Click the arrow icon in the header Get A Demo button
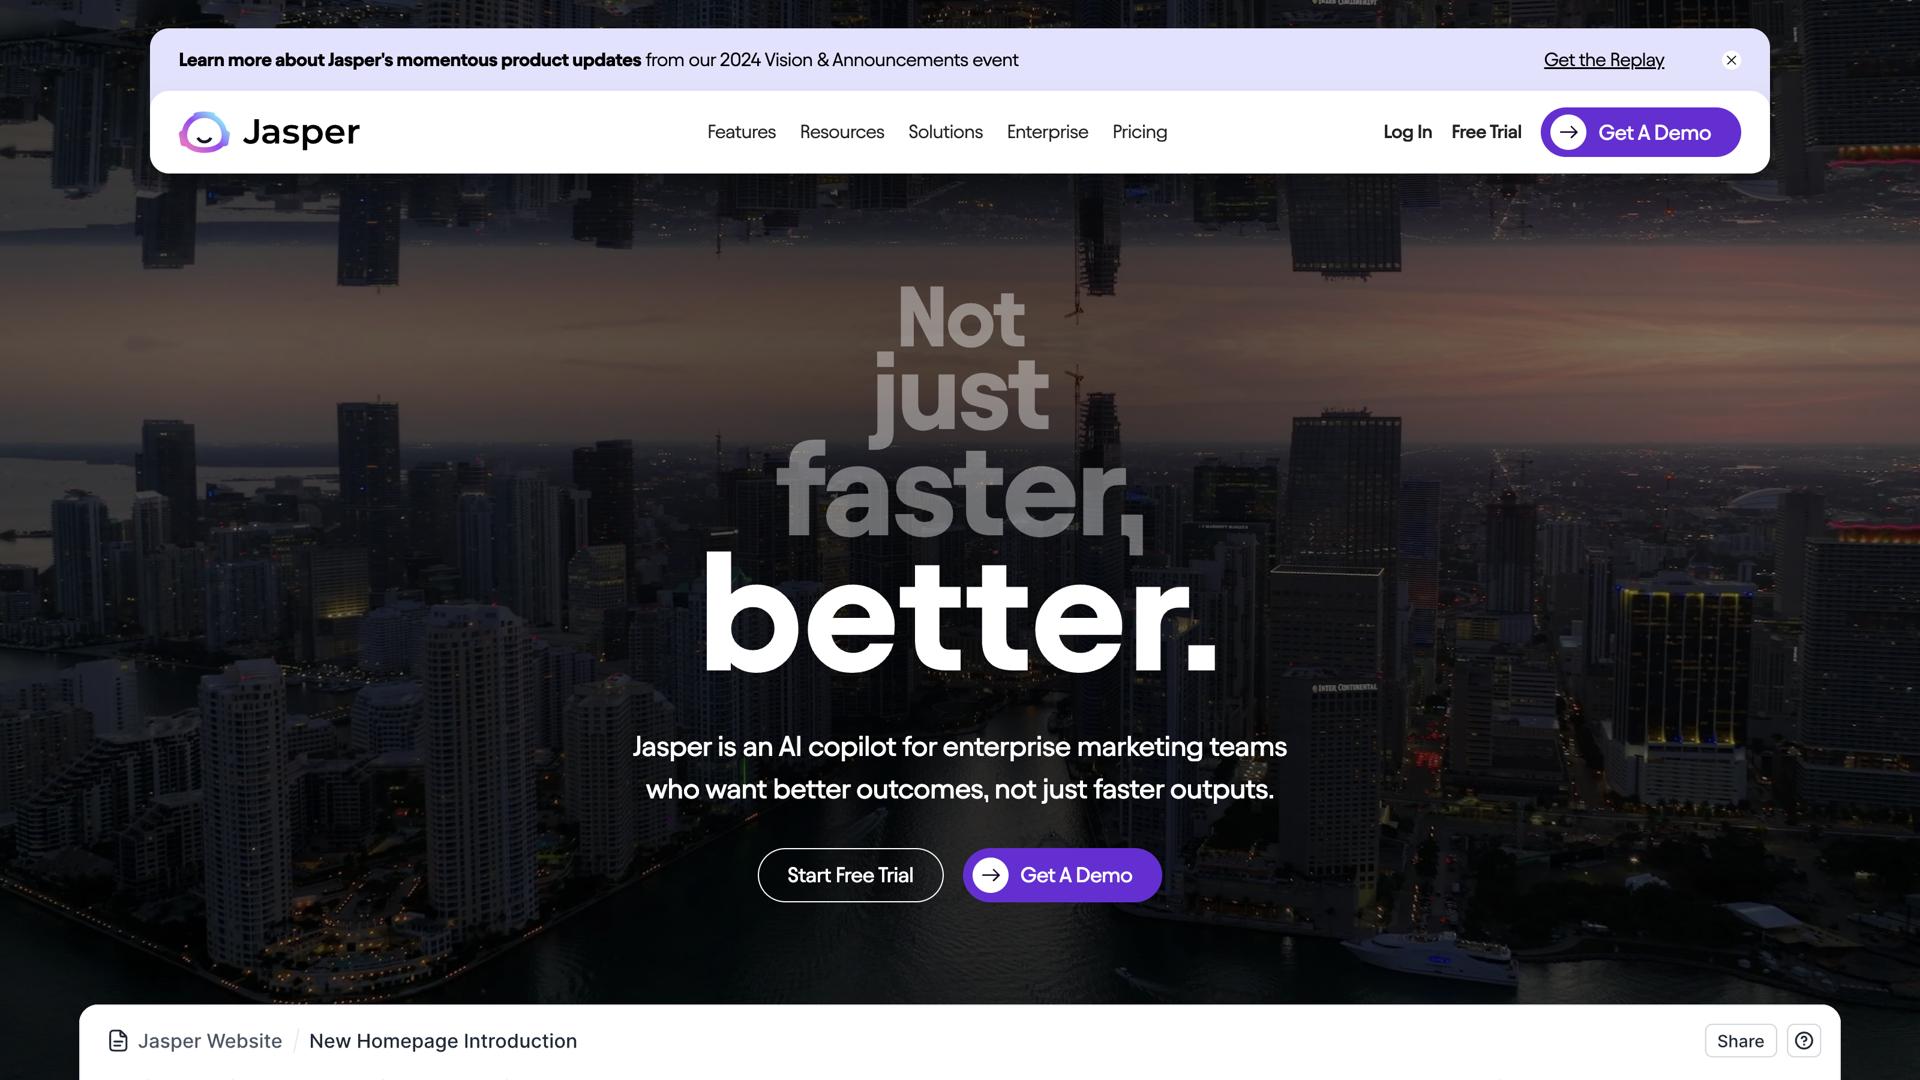 1568,132
